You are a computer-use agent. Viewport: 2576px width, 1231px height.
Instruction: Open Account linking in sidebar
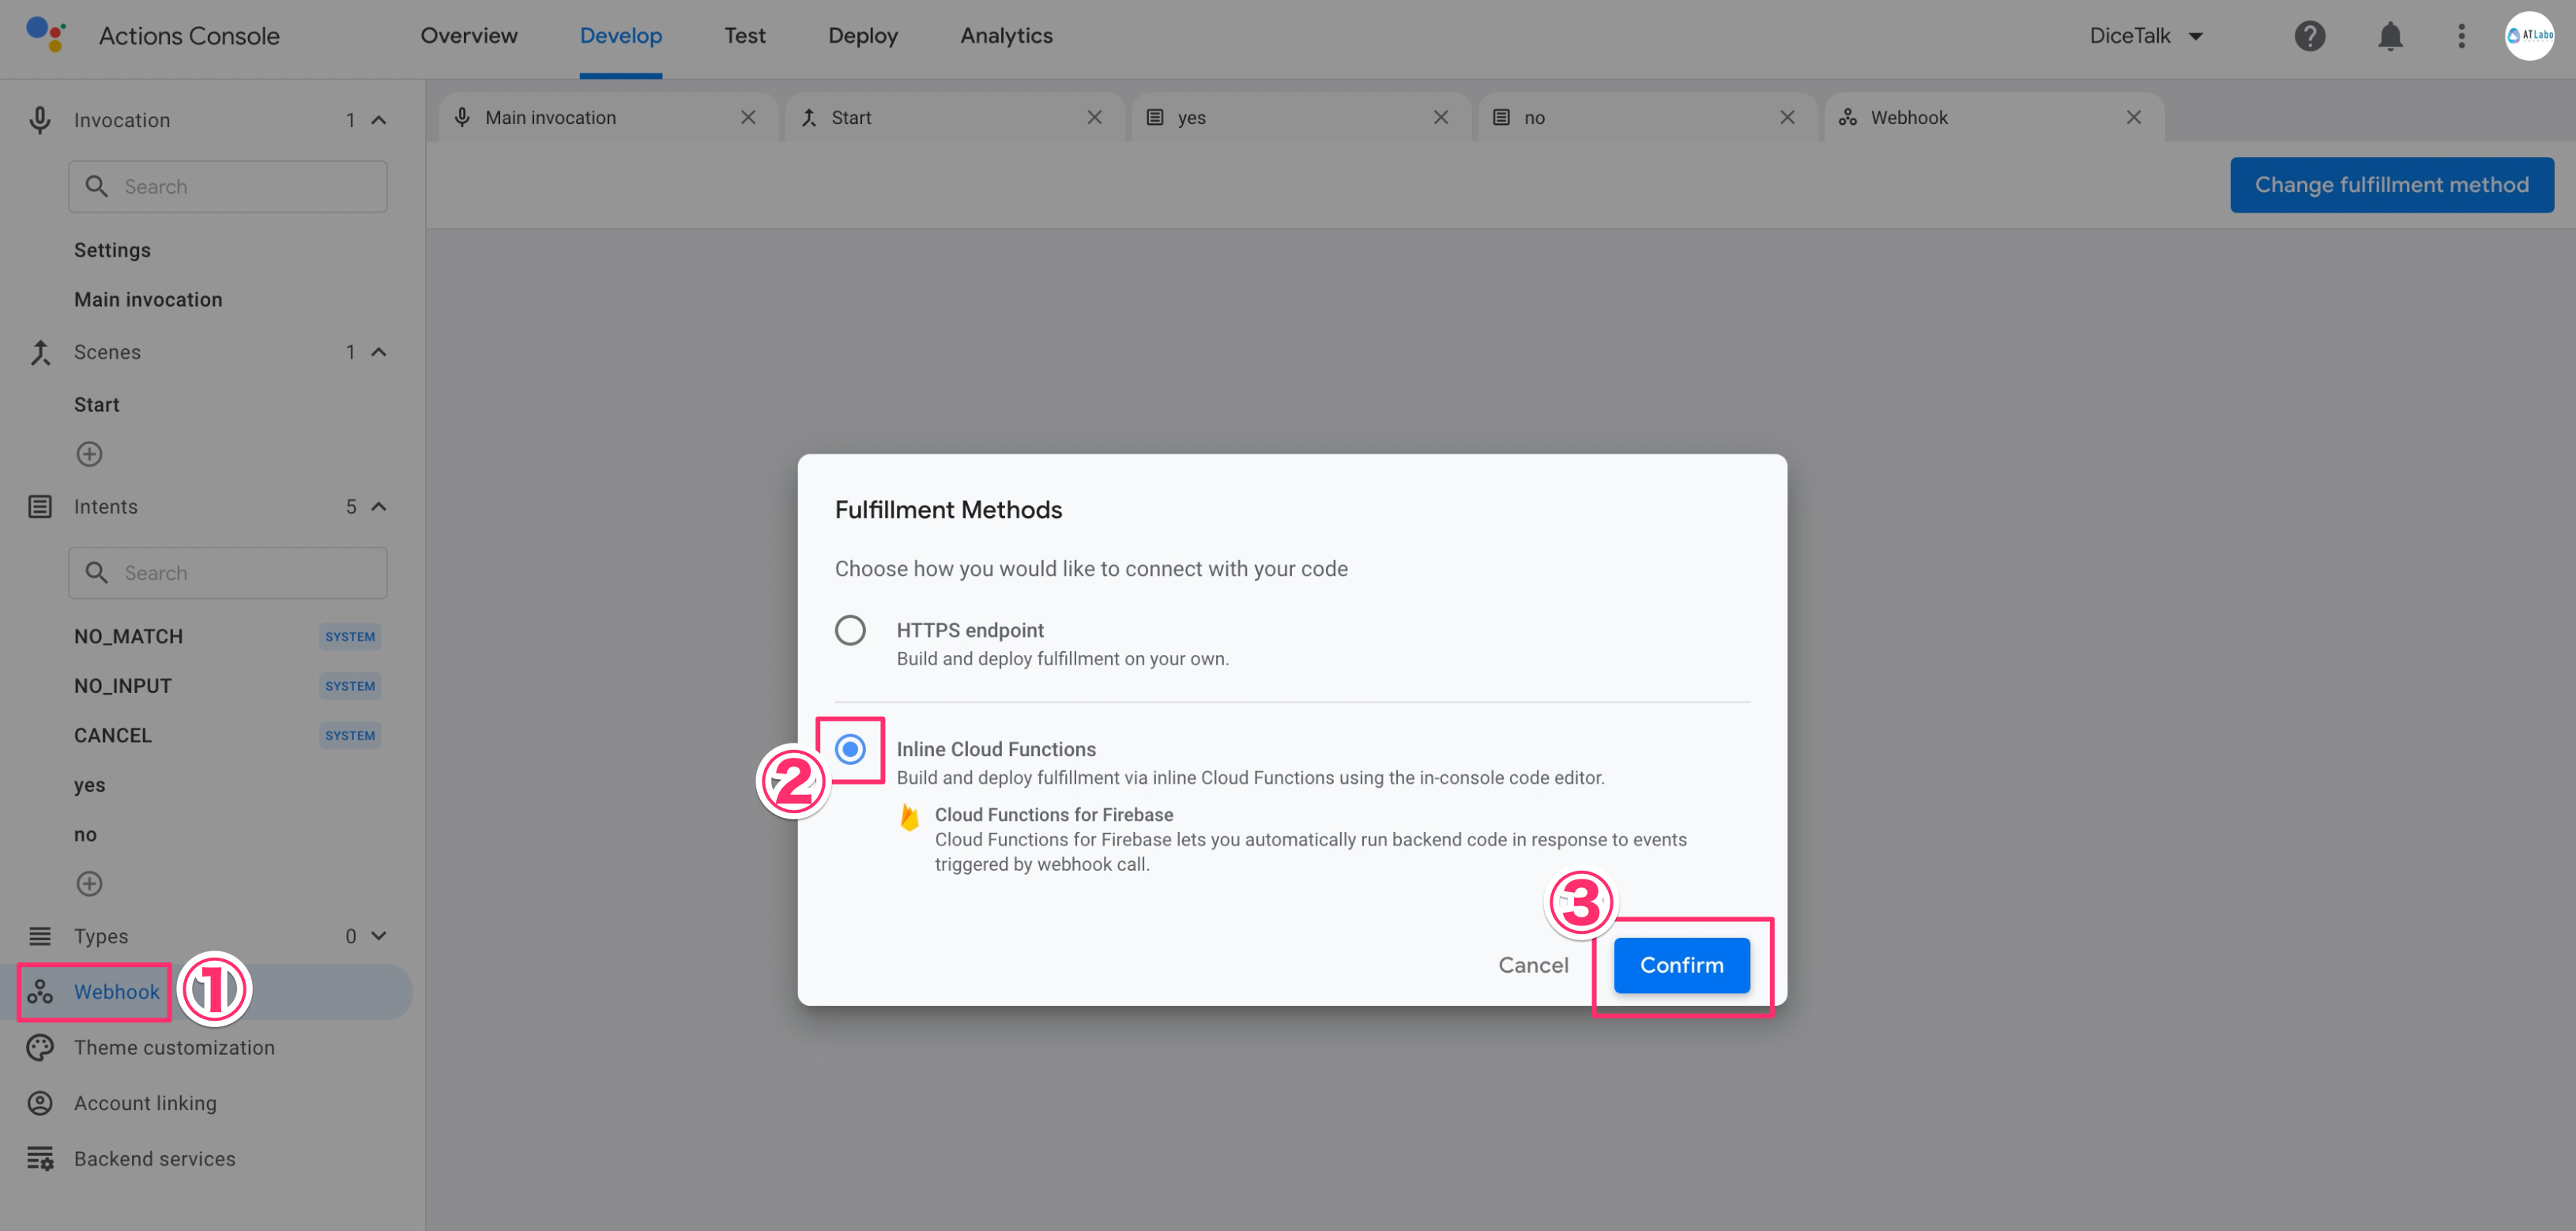pos(145,1103)
